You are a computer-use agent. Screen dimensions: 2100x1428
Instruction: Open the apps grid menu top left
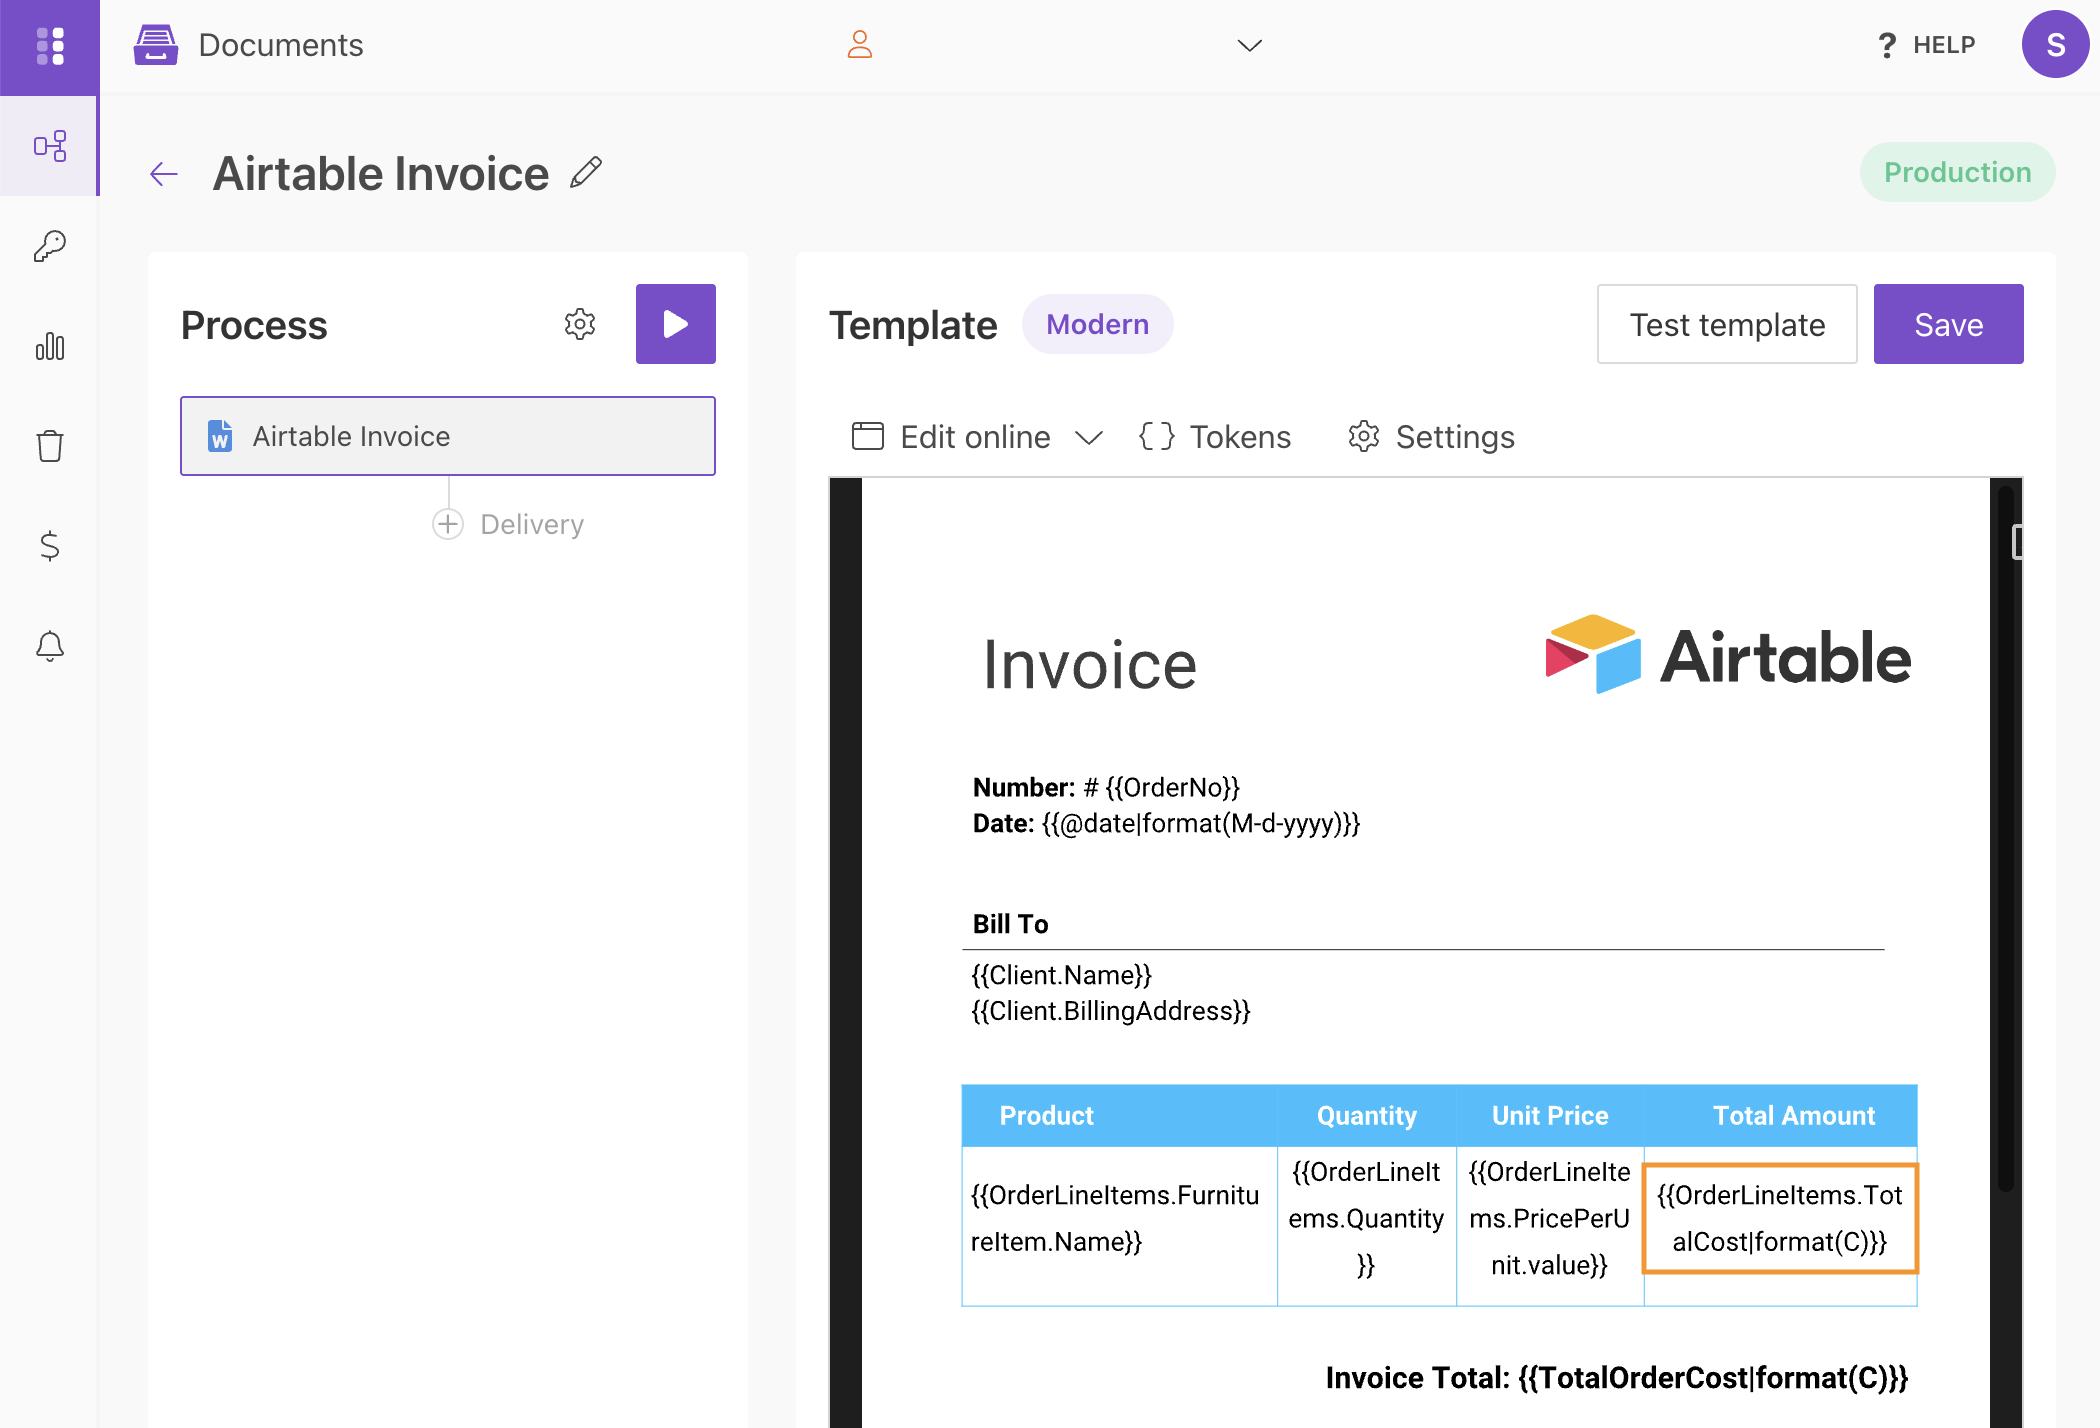50,47
